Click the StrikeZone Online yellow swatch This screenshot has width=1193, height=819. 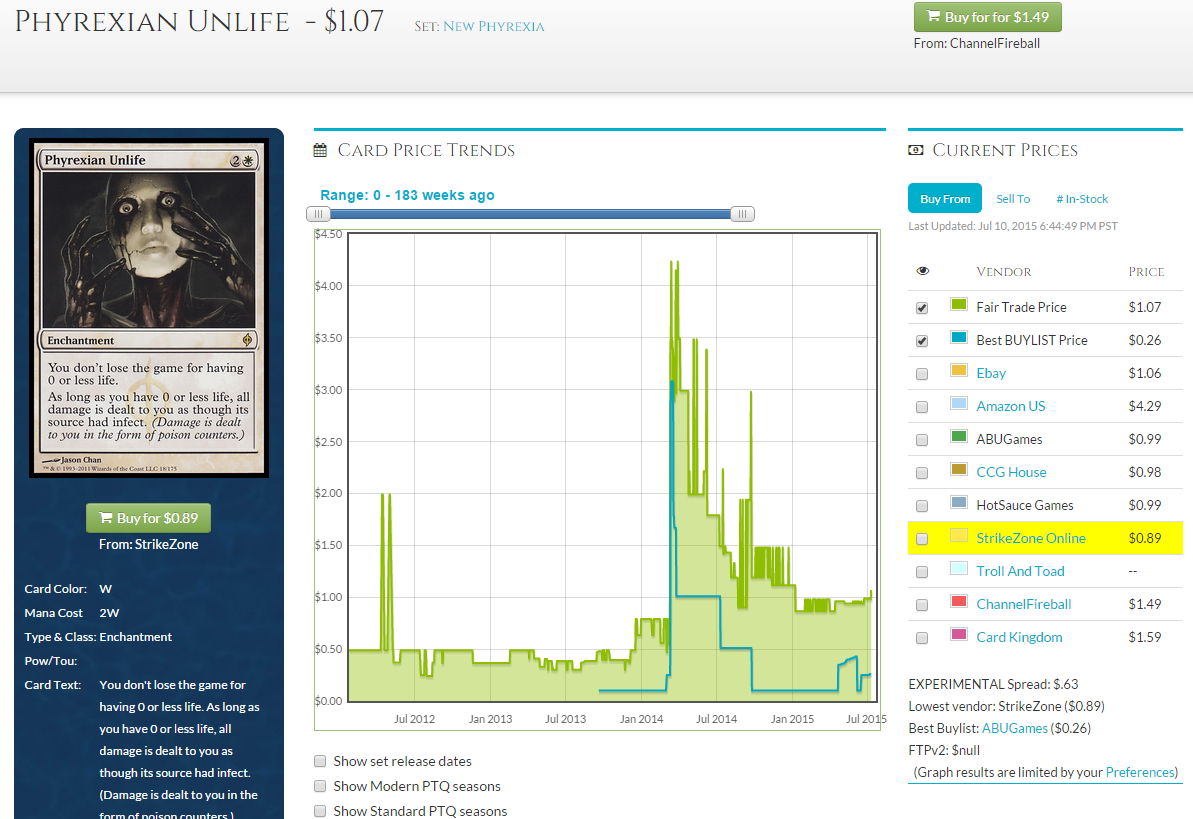[x=959, y=535]
